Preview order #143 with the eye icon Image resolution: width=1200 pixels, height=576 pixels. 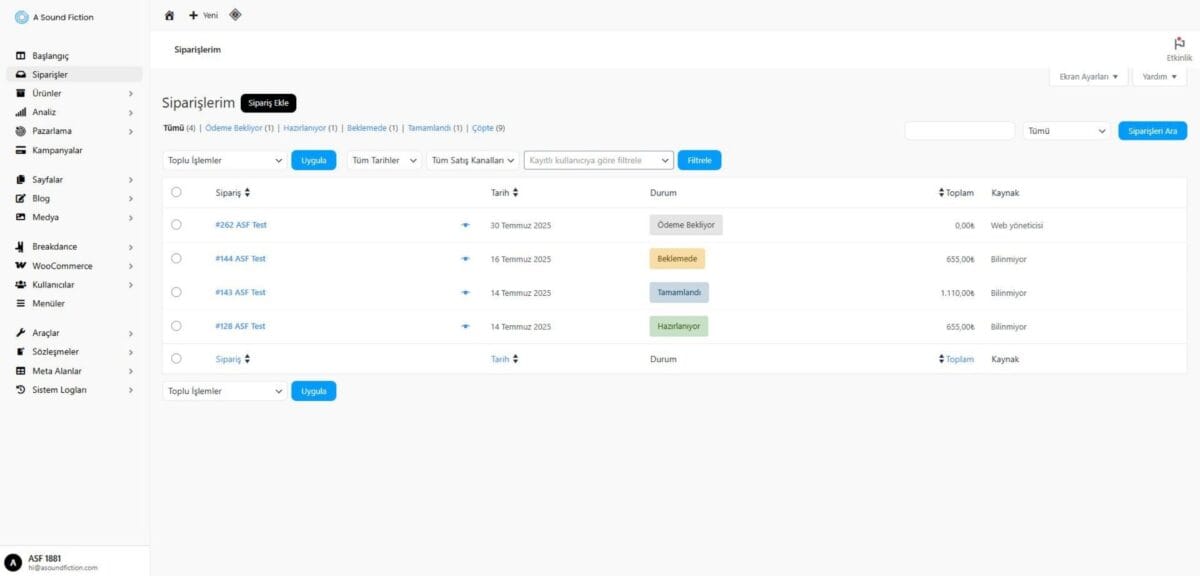coord(465,293)
